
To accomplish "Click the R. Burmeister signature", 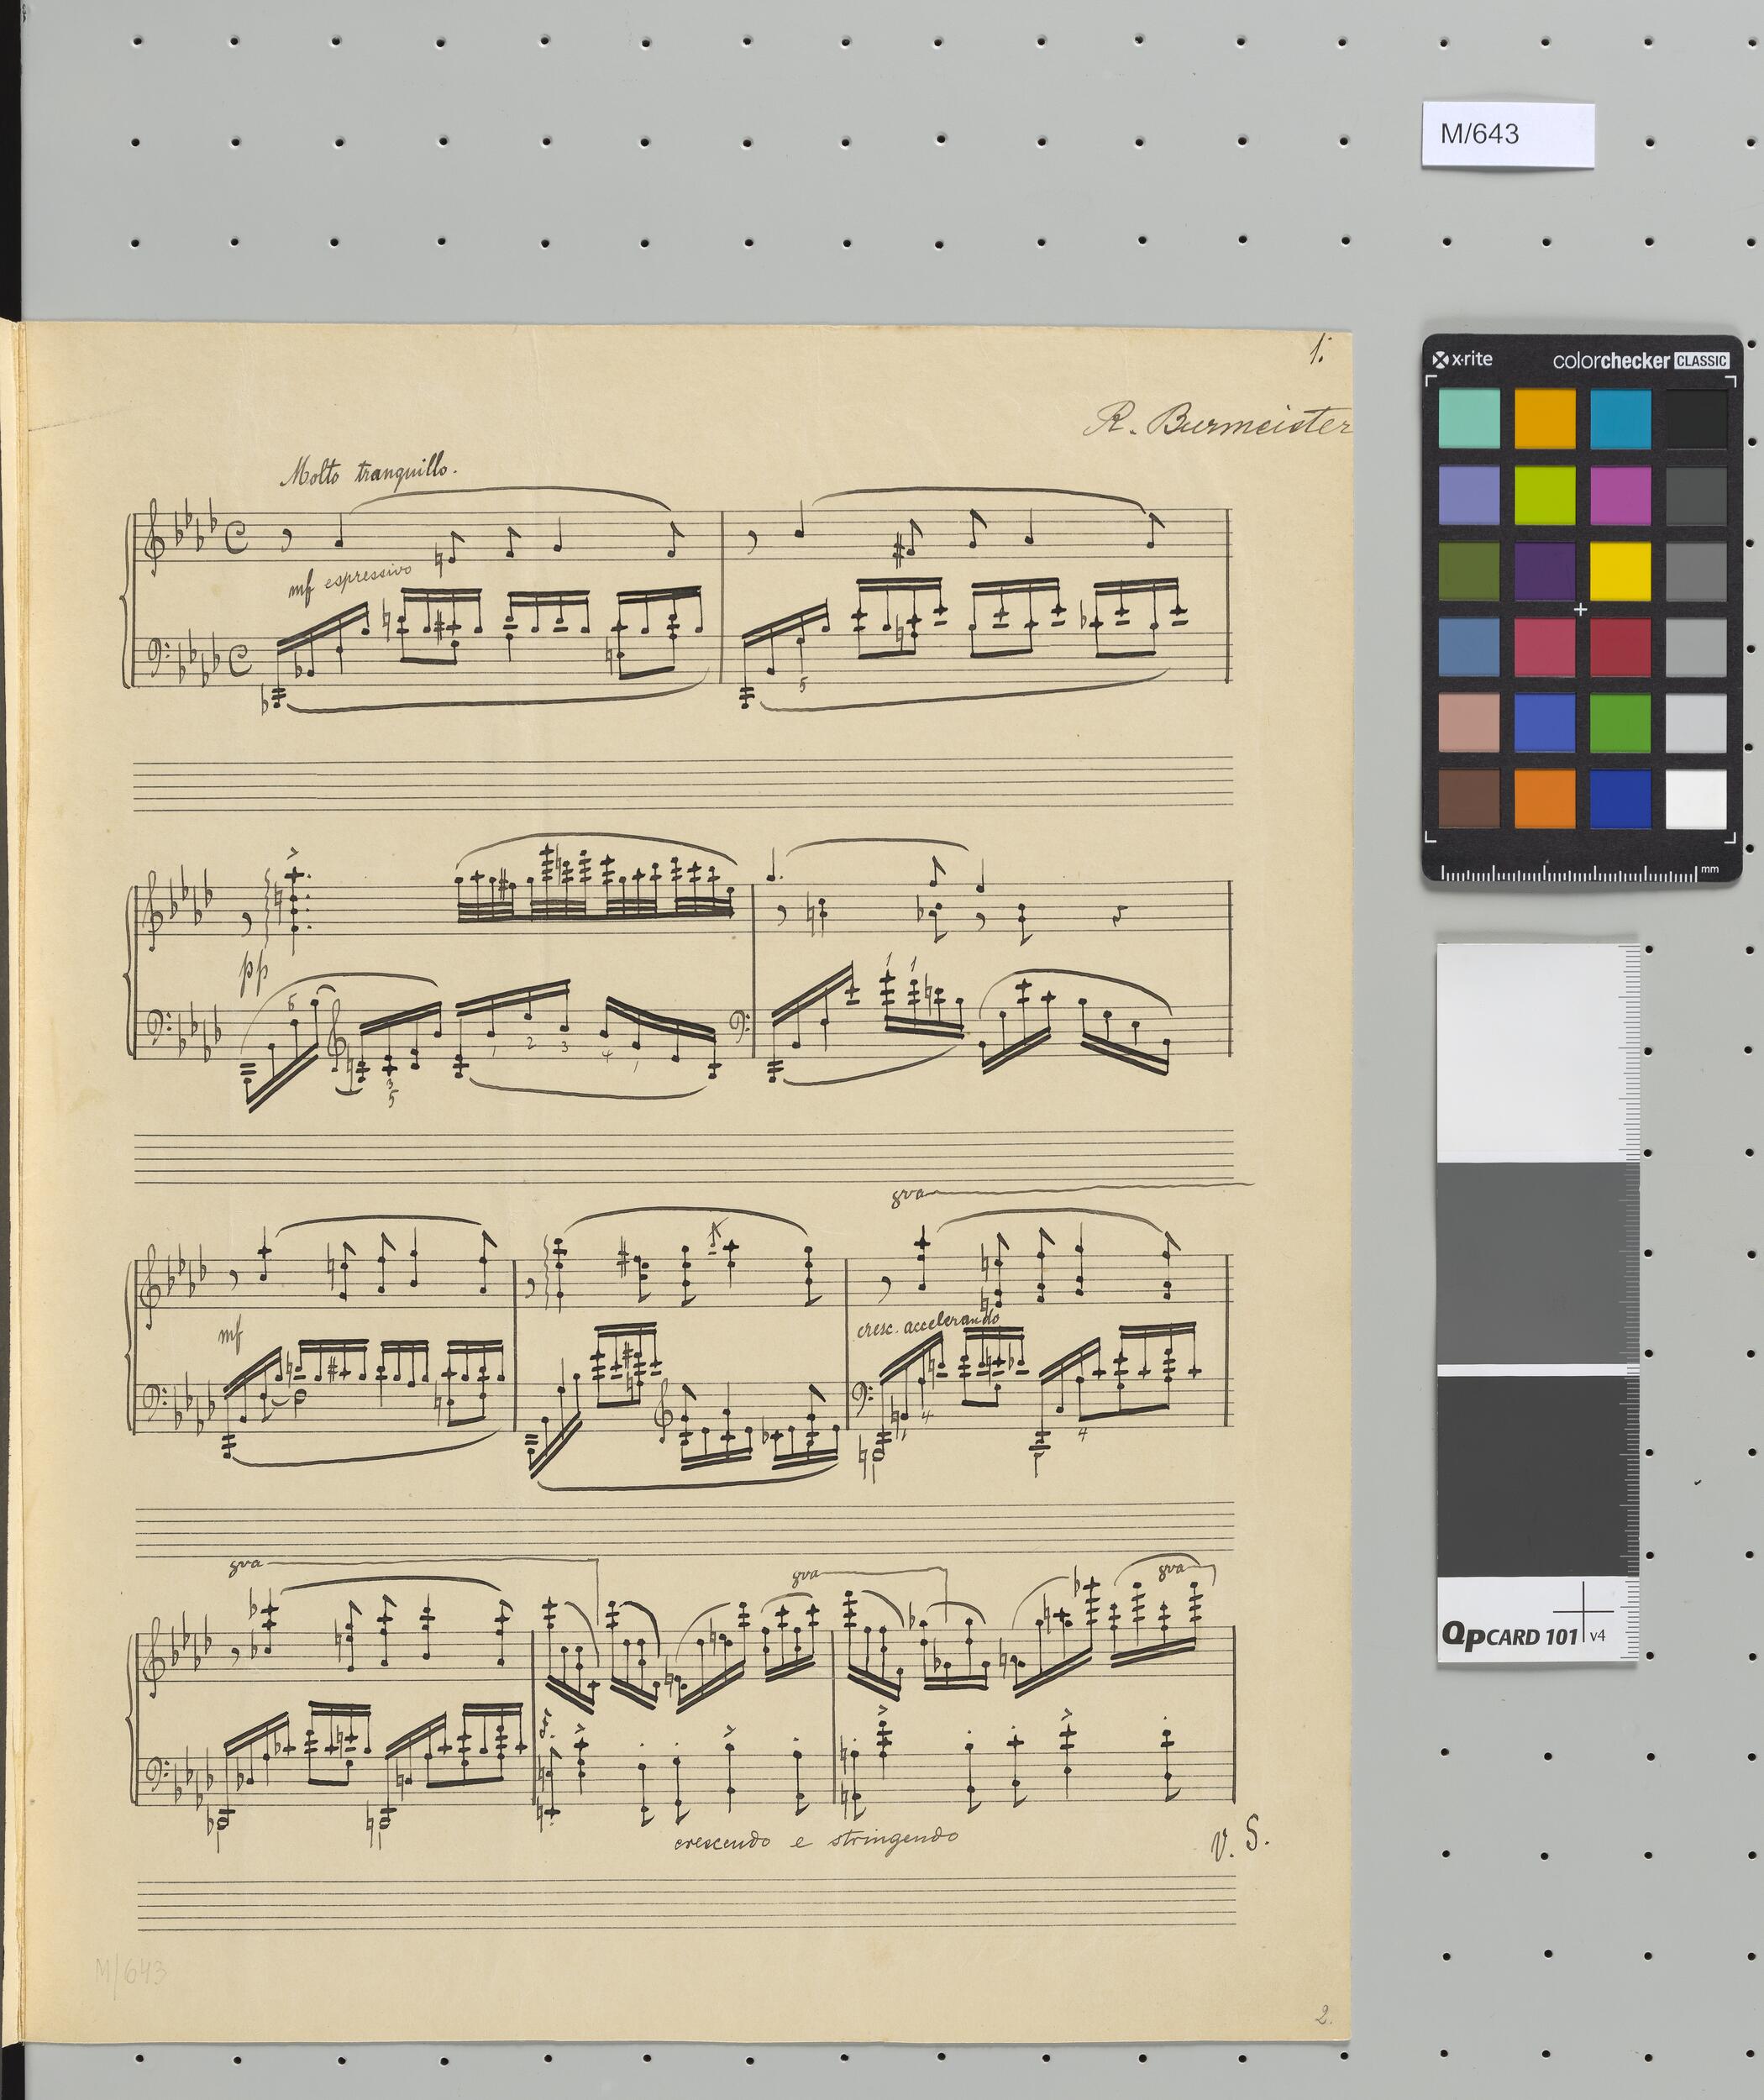I will point(1216,422).
